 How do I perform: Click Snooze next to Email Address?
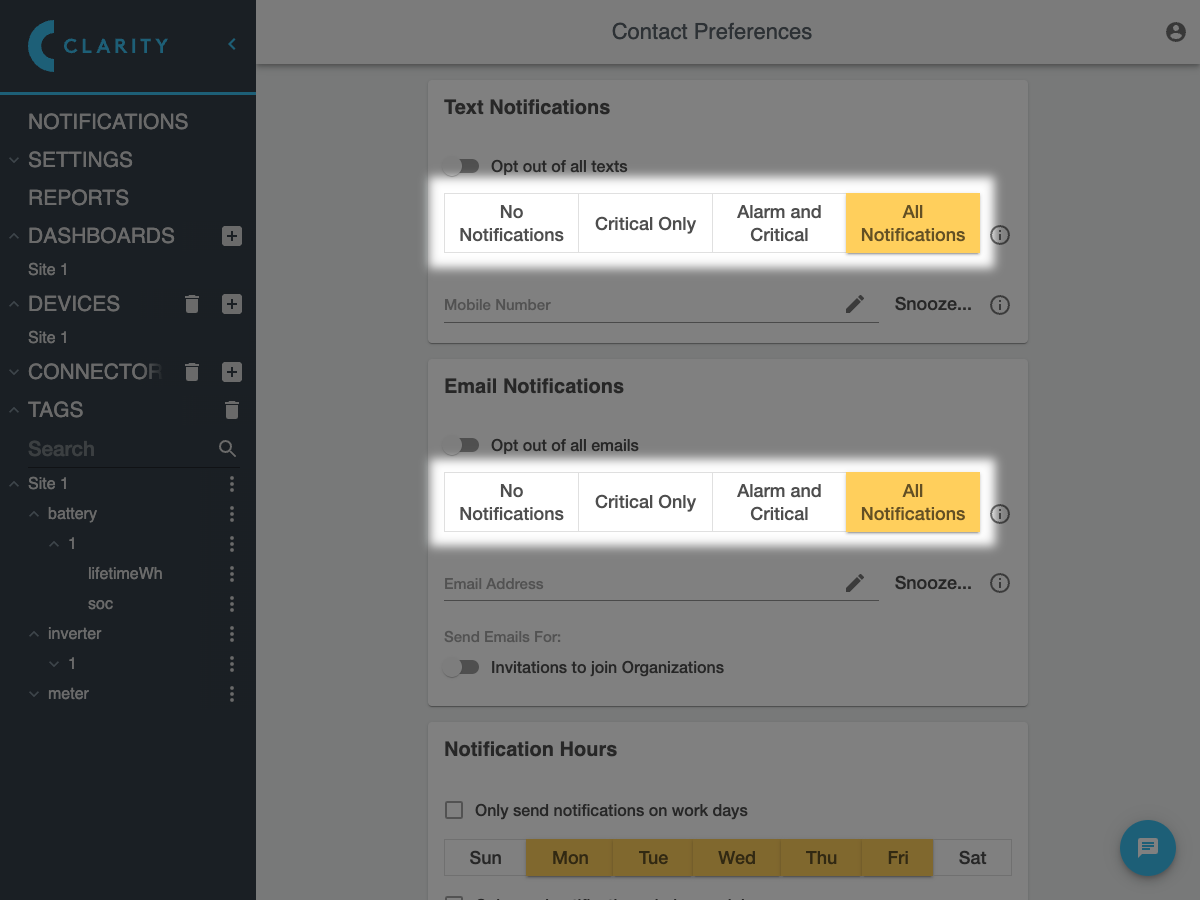click(932, 583)
